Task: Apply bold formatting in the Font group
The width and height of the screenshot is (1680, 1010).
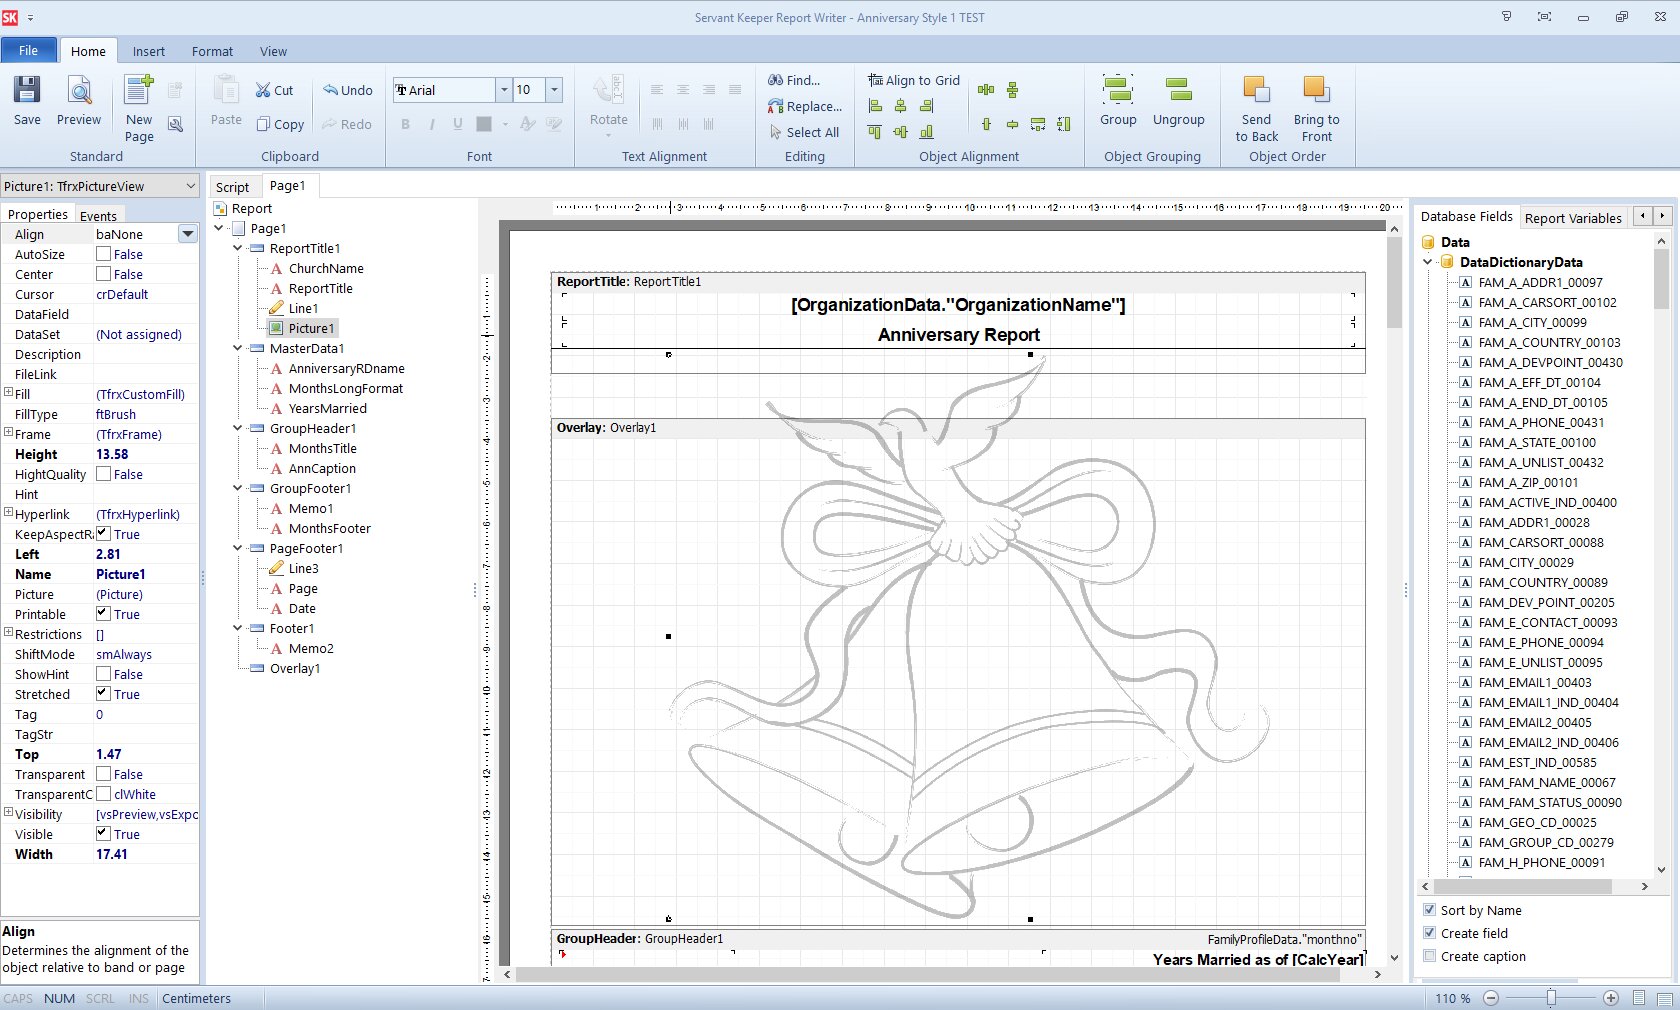Action: pyautogui.click(x=405, y=124)
